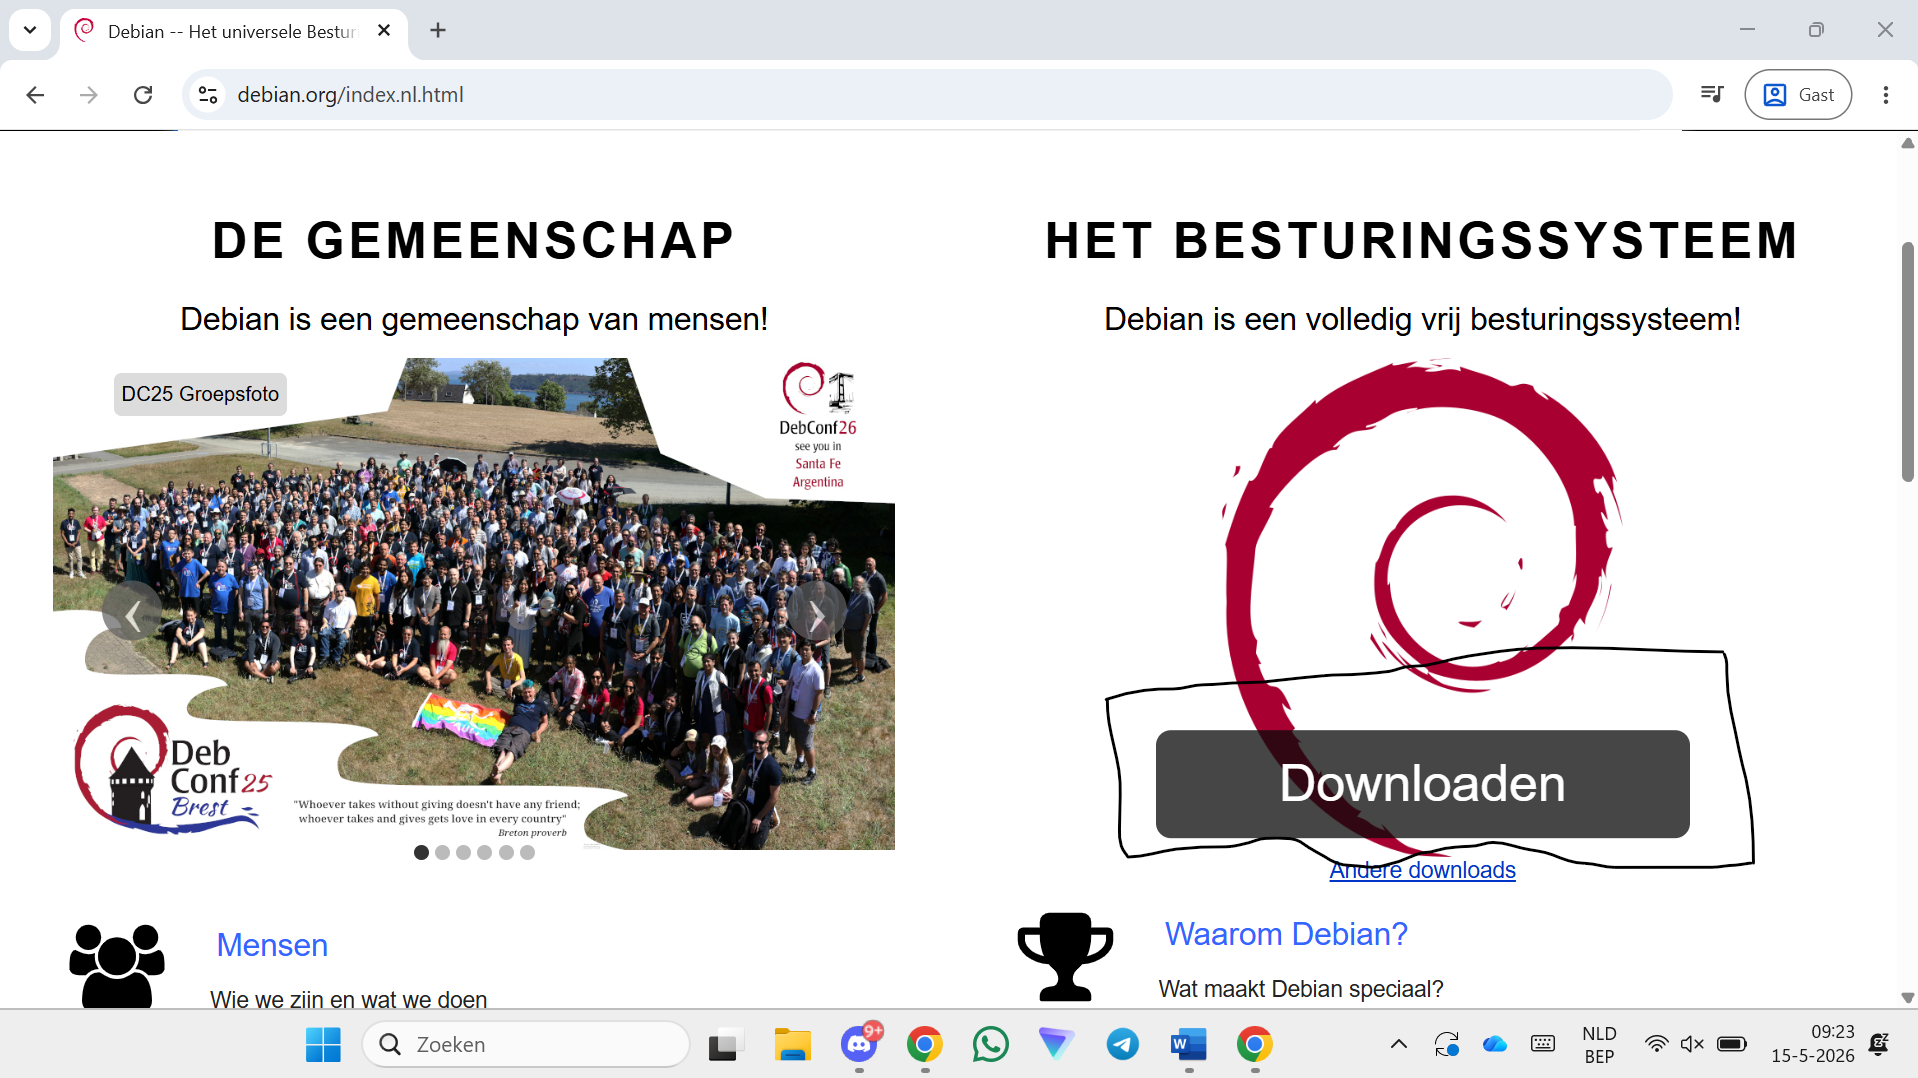
Task: Open the Chrome three-dot menu
Action: (x=1886, y=95)
